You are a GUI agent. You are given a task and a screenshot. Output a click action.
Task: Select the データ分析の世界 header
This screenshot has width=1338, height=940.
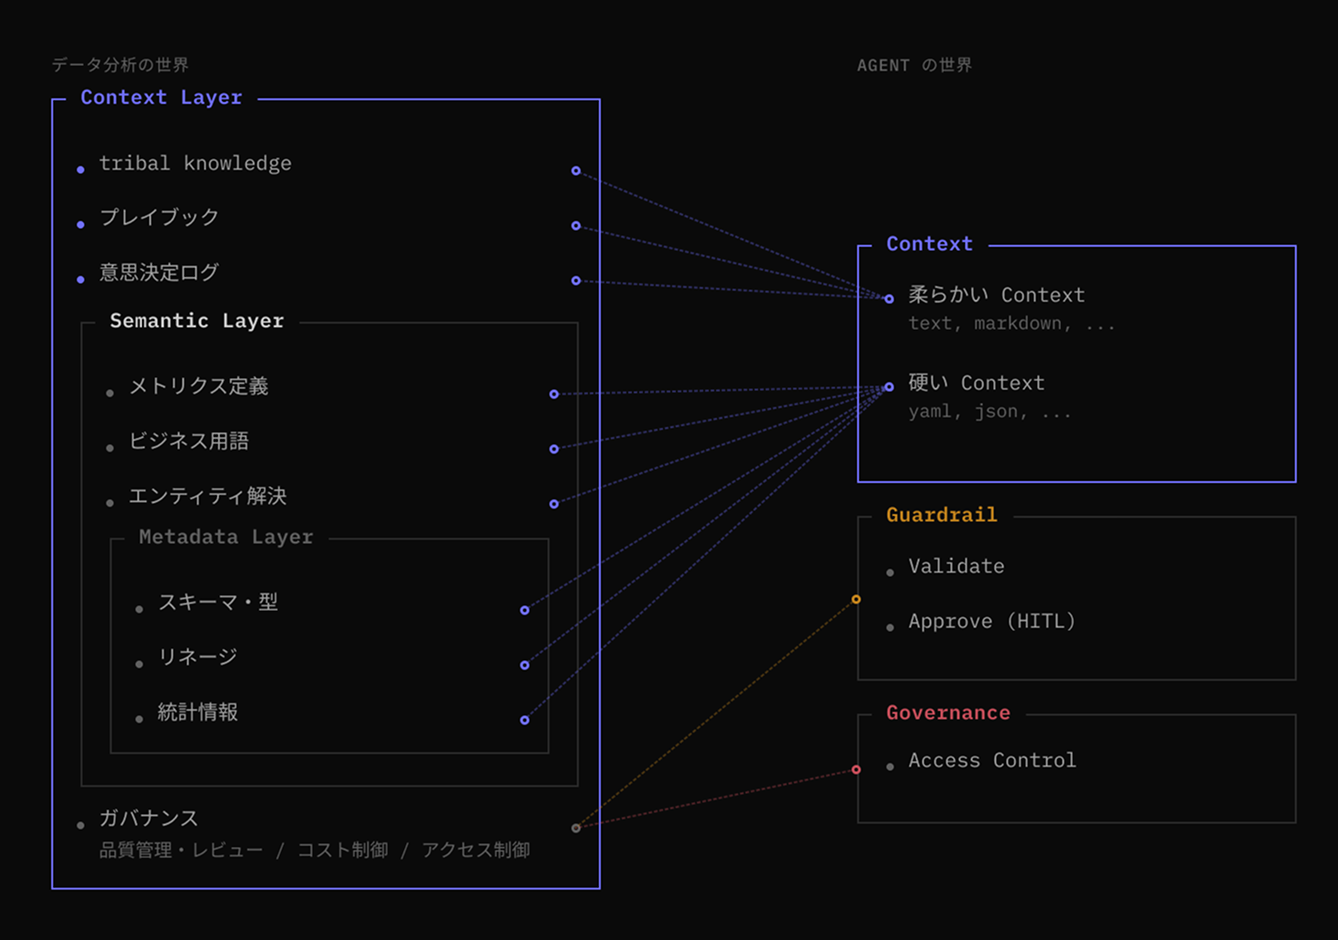click(120, 64)
